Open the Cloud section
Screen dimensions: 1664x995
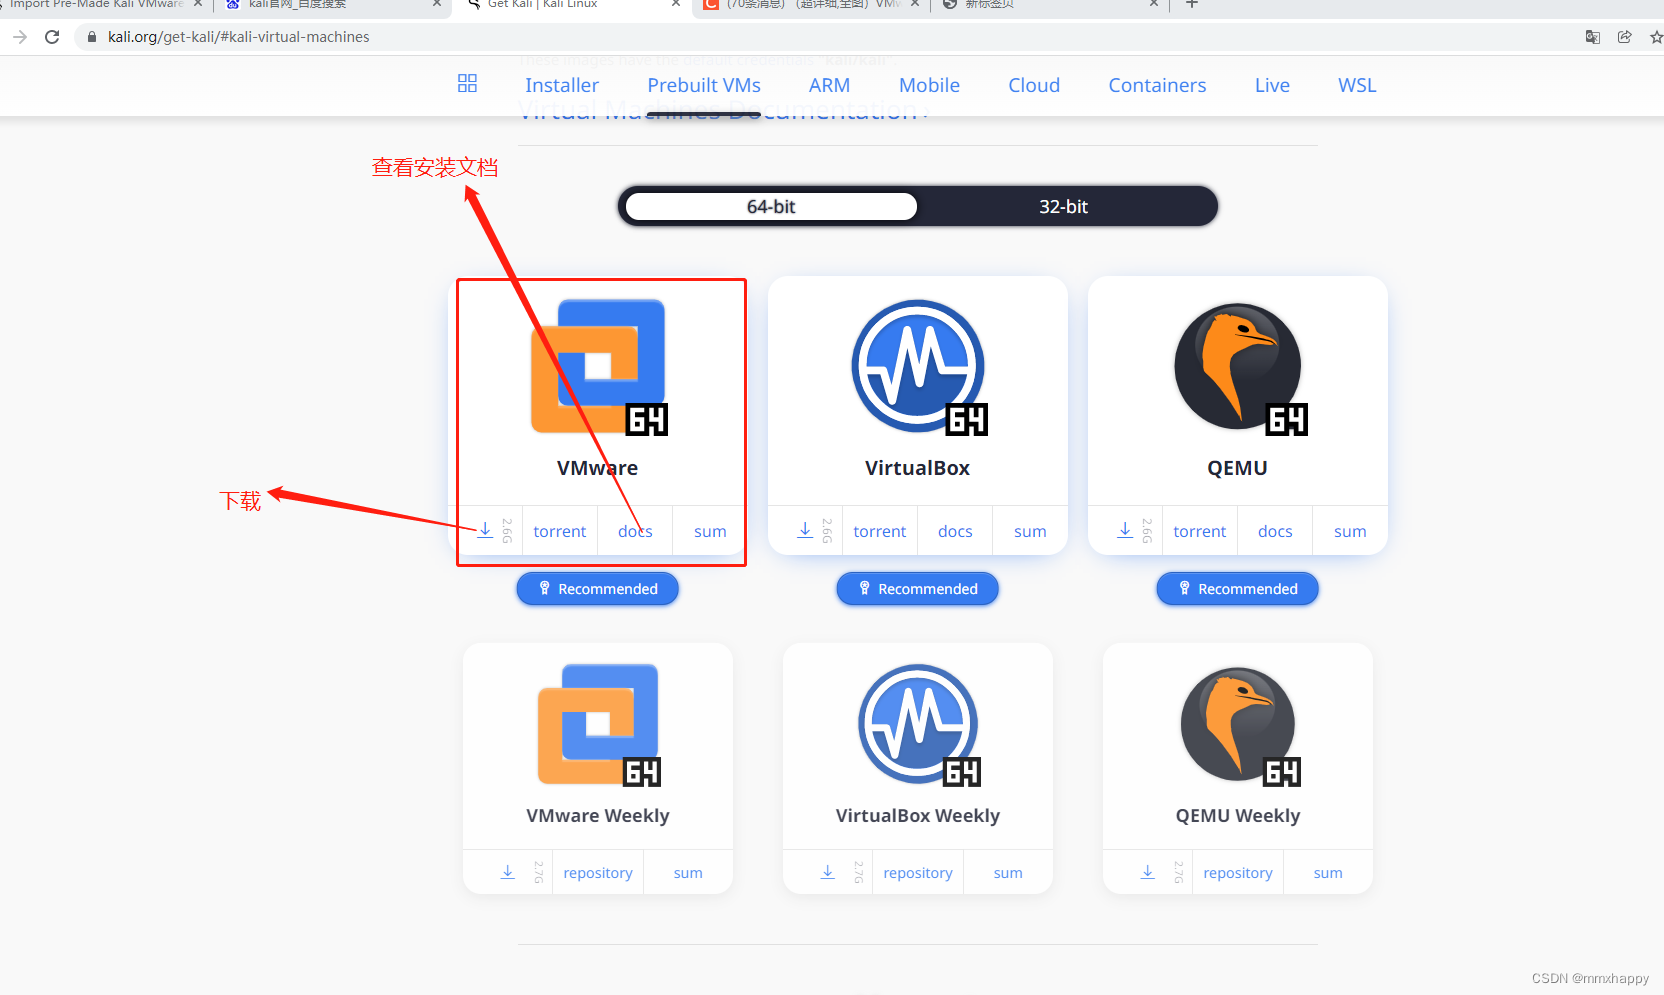coord(1034,85)
